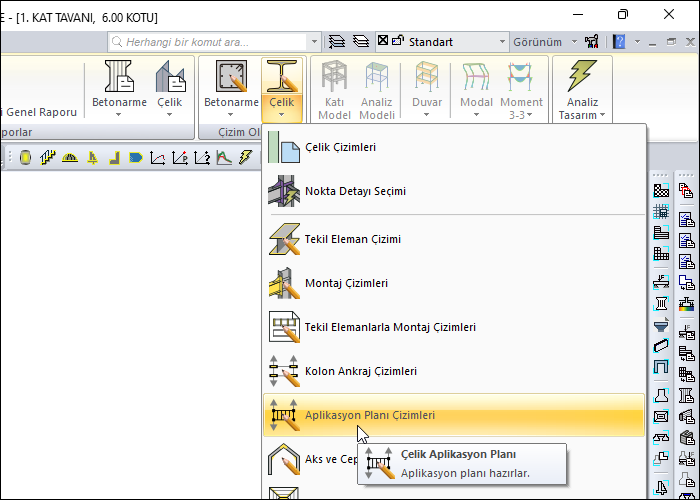The width and height of the screenshot is (700, 500).
Task: Click the rainbow color spectrum report icon
Action: (687, 304)
